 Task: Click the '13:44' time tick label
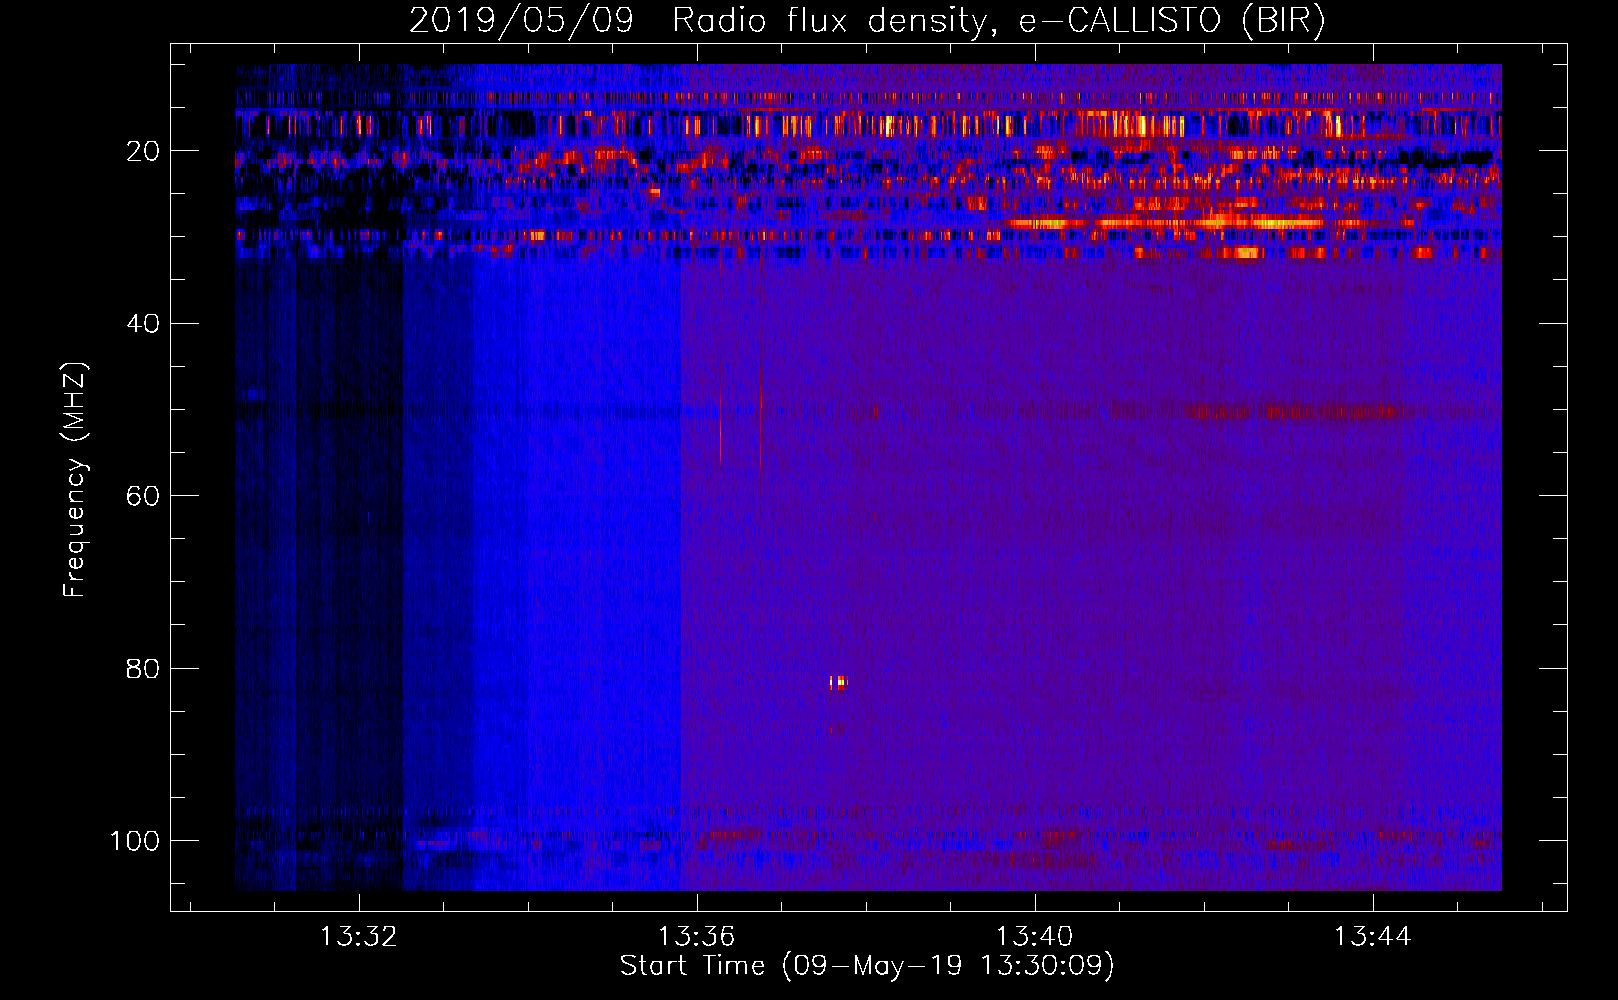(x=1372, y=936)
